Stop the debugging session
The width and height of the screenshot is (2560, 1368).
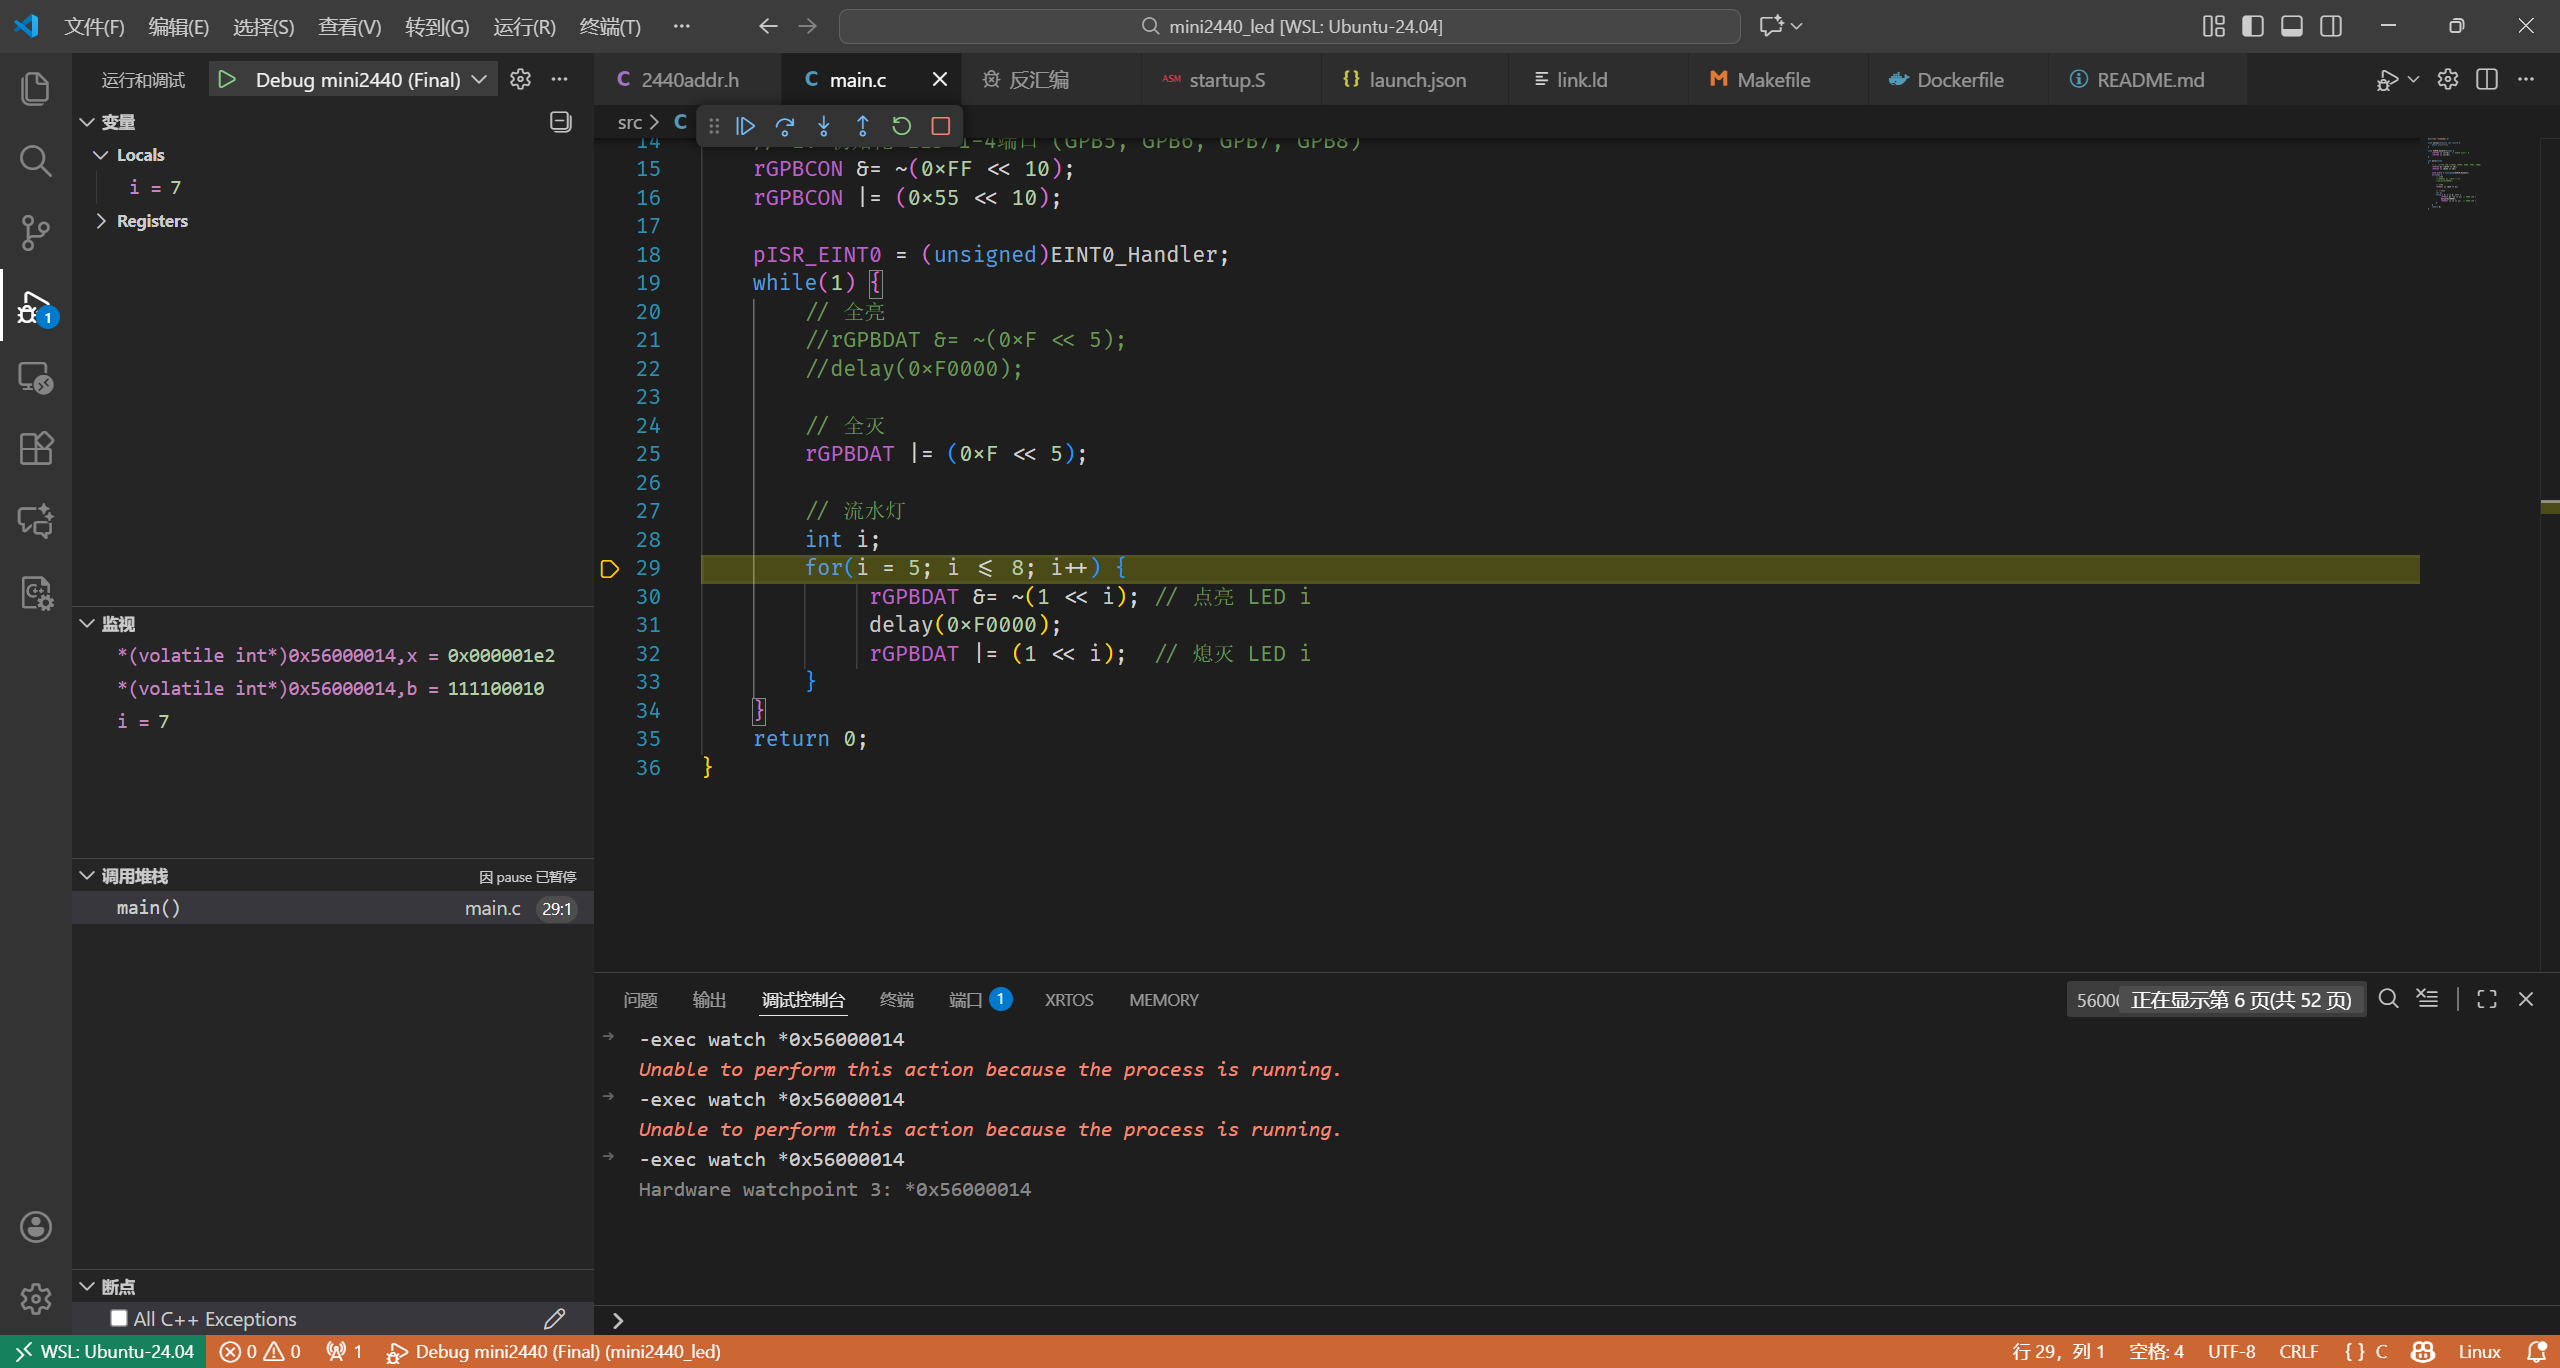point(940,126)
